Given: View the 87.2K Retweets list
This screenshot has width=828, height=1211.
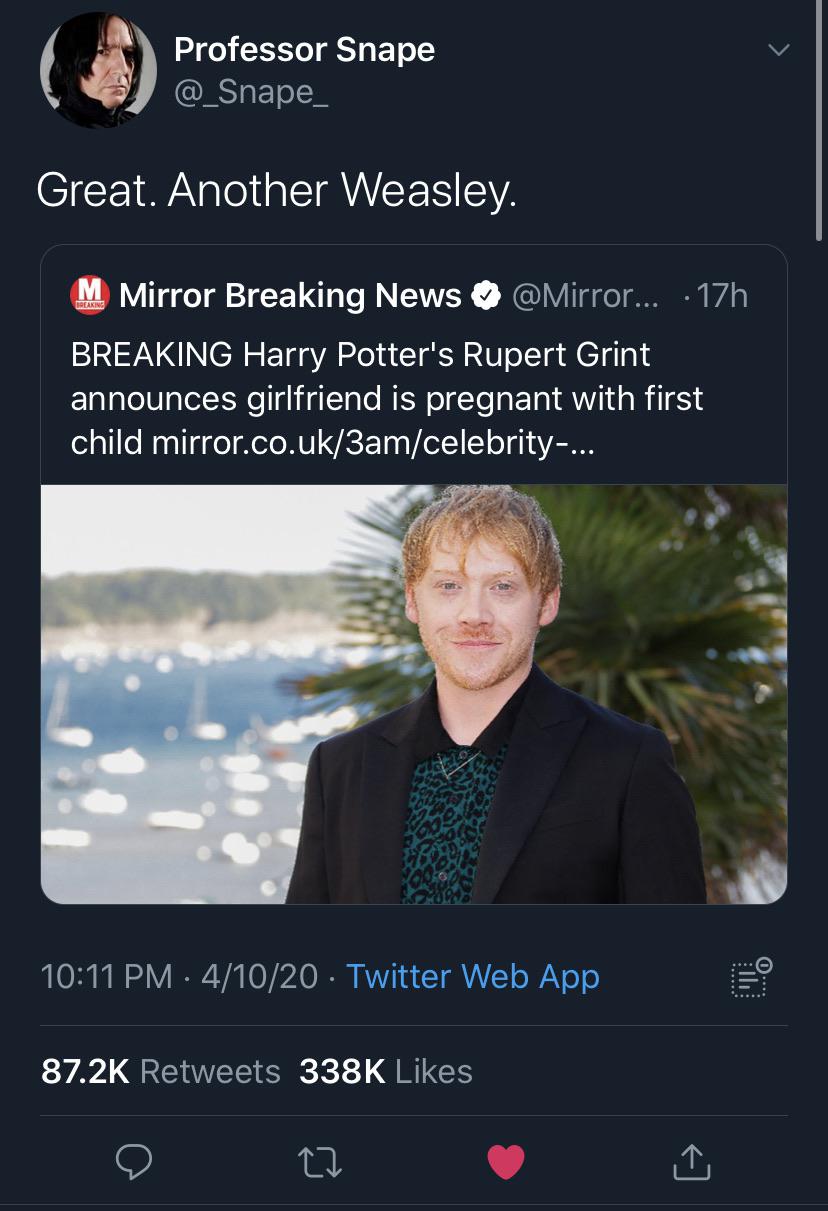Looking at the screenshot, I should [160, 1071].
